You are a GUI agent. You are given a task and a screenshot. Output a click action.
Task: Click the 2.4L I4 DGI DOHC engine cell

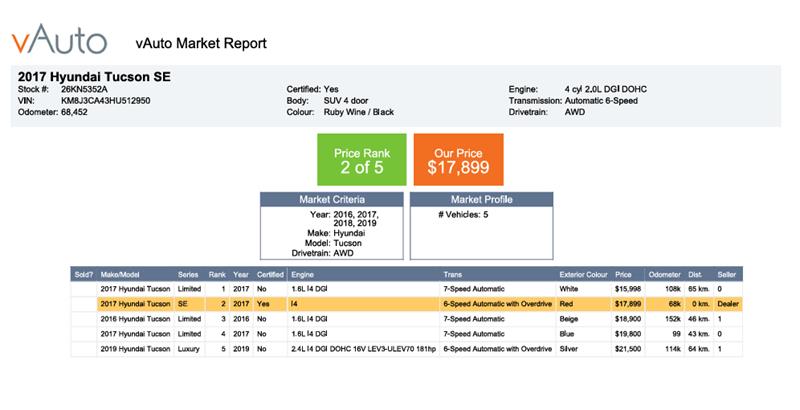(x=363, y=349)
